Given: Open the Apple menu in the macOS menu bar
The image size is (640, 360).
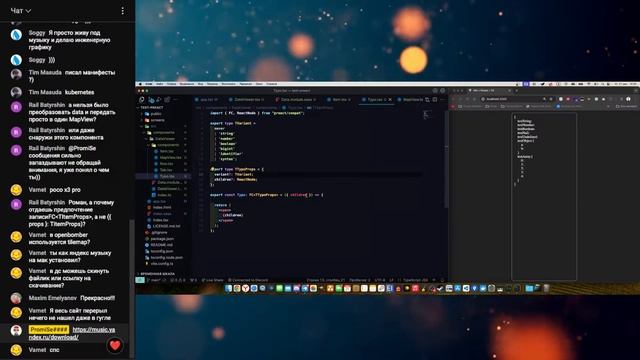Looking at the screenshot, I should pos(141,84).
